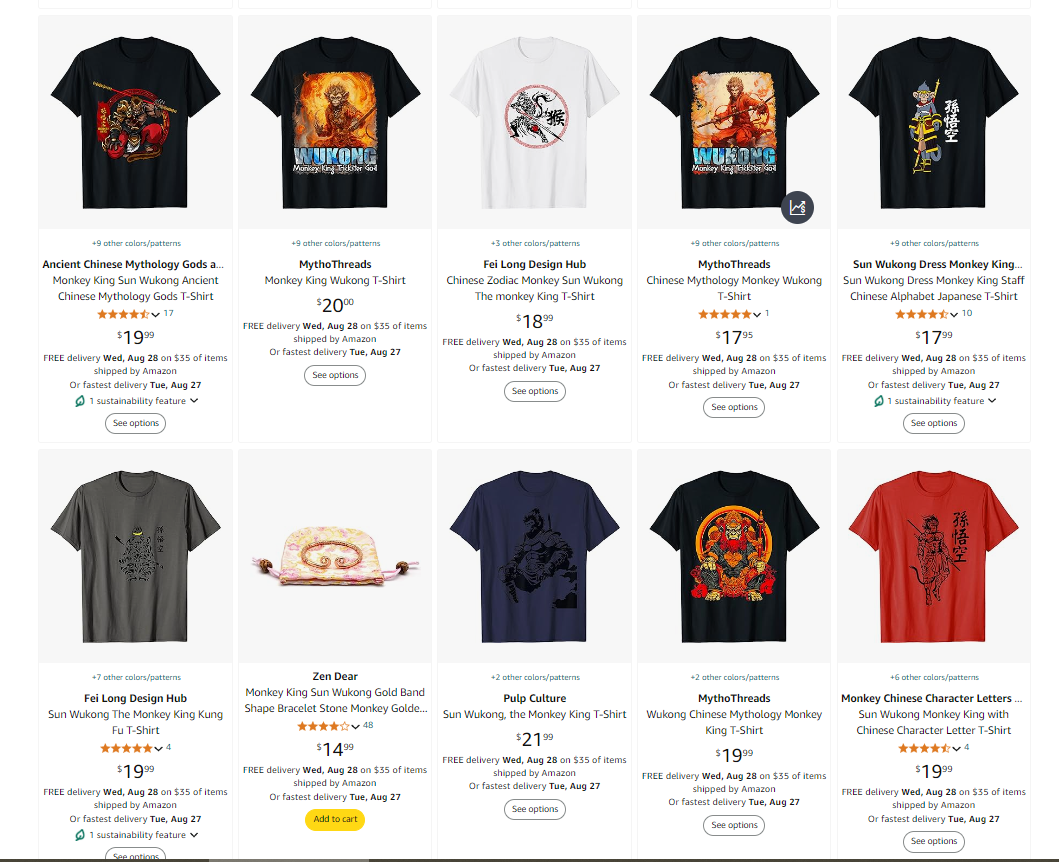Click the green sustainability leaf icon under Ancient Chinese Mythology shirt

pyautogui.click(x=80, y=401)
